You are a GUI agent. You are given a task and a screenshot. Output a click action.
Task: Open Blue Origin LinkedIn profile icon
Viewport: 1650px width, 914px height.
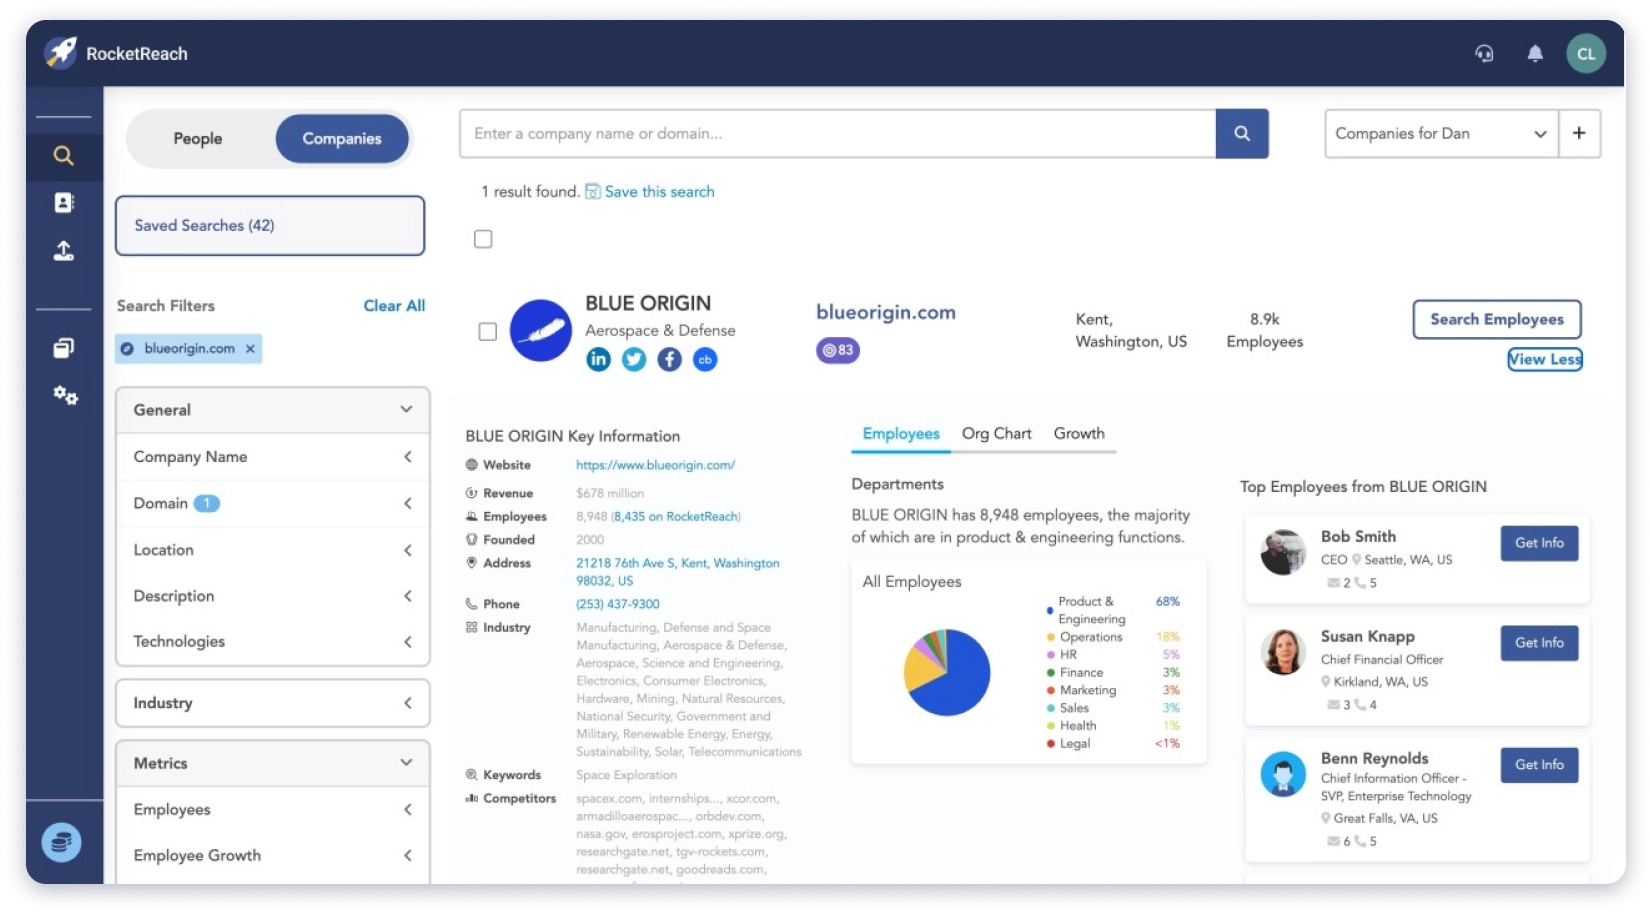(x=598, y=359)
